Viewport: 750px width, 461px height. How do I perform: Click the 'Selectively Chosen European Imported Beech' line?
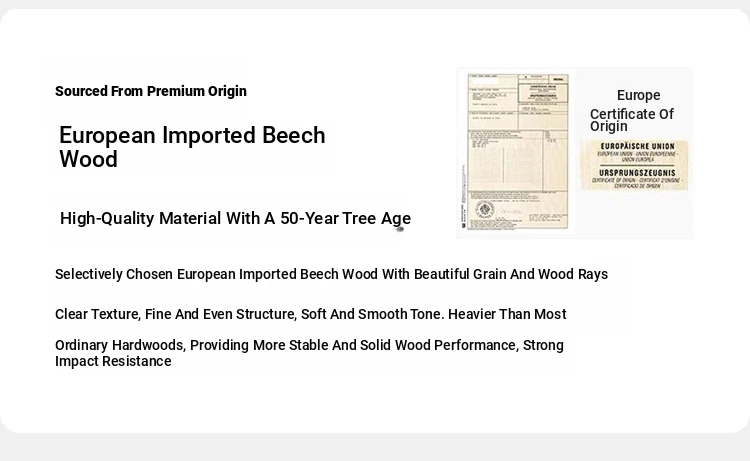(331, 274)
